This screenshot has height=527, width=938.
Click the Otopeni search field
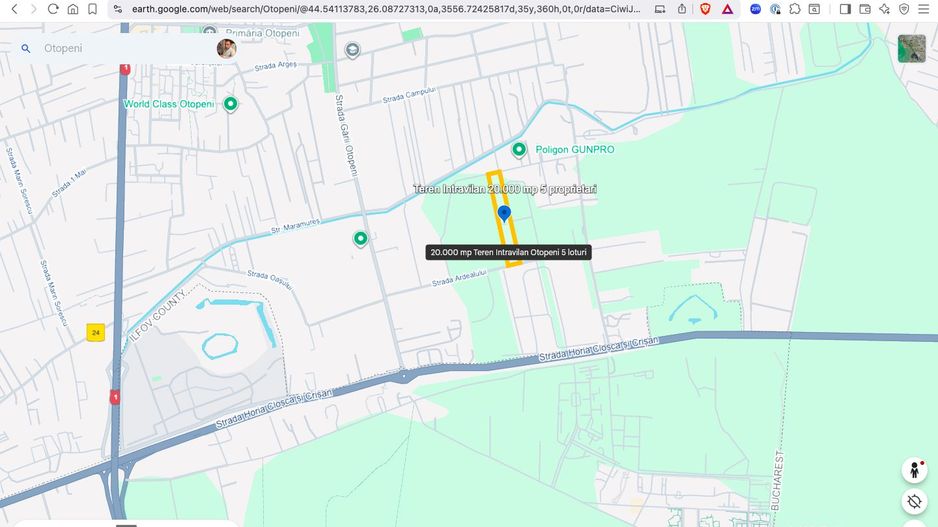pos(126,48)
